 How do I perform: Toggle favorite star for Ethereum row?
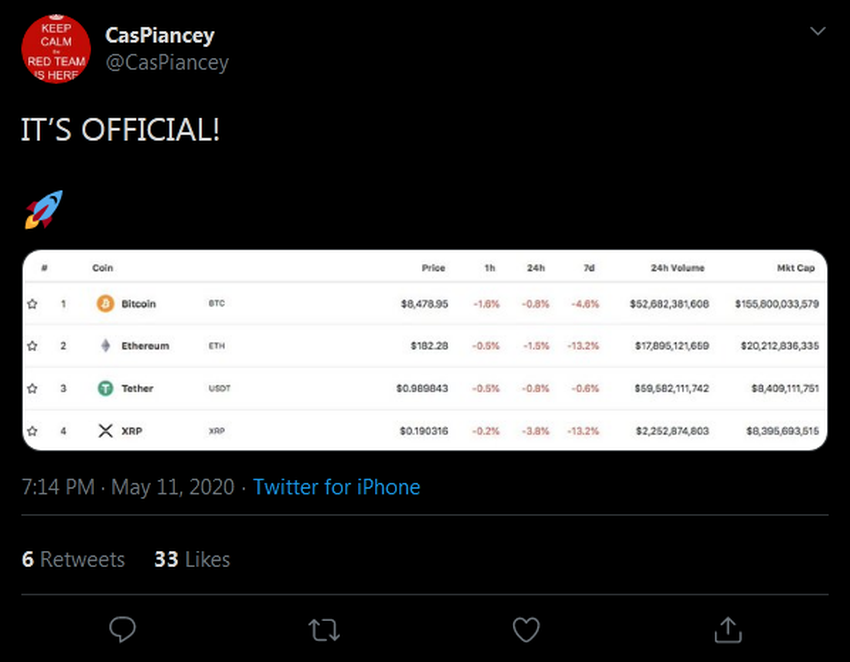(33, 346)
